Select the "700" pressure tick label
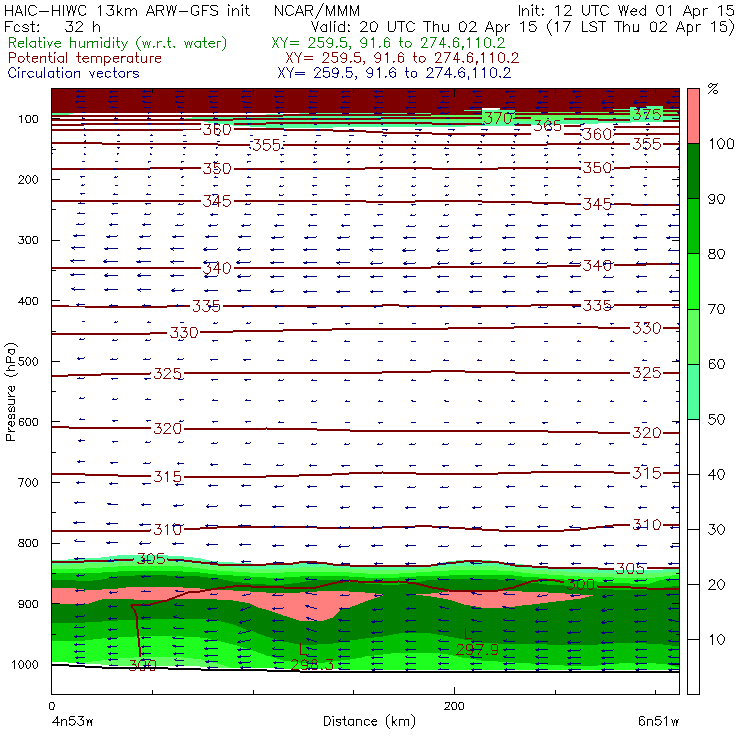The width and height of the screenshot is (740, 740). pos(28,483)
